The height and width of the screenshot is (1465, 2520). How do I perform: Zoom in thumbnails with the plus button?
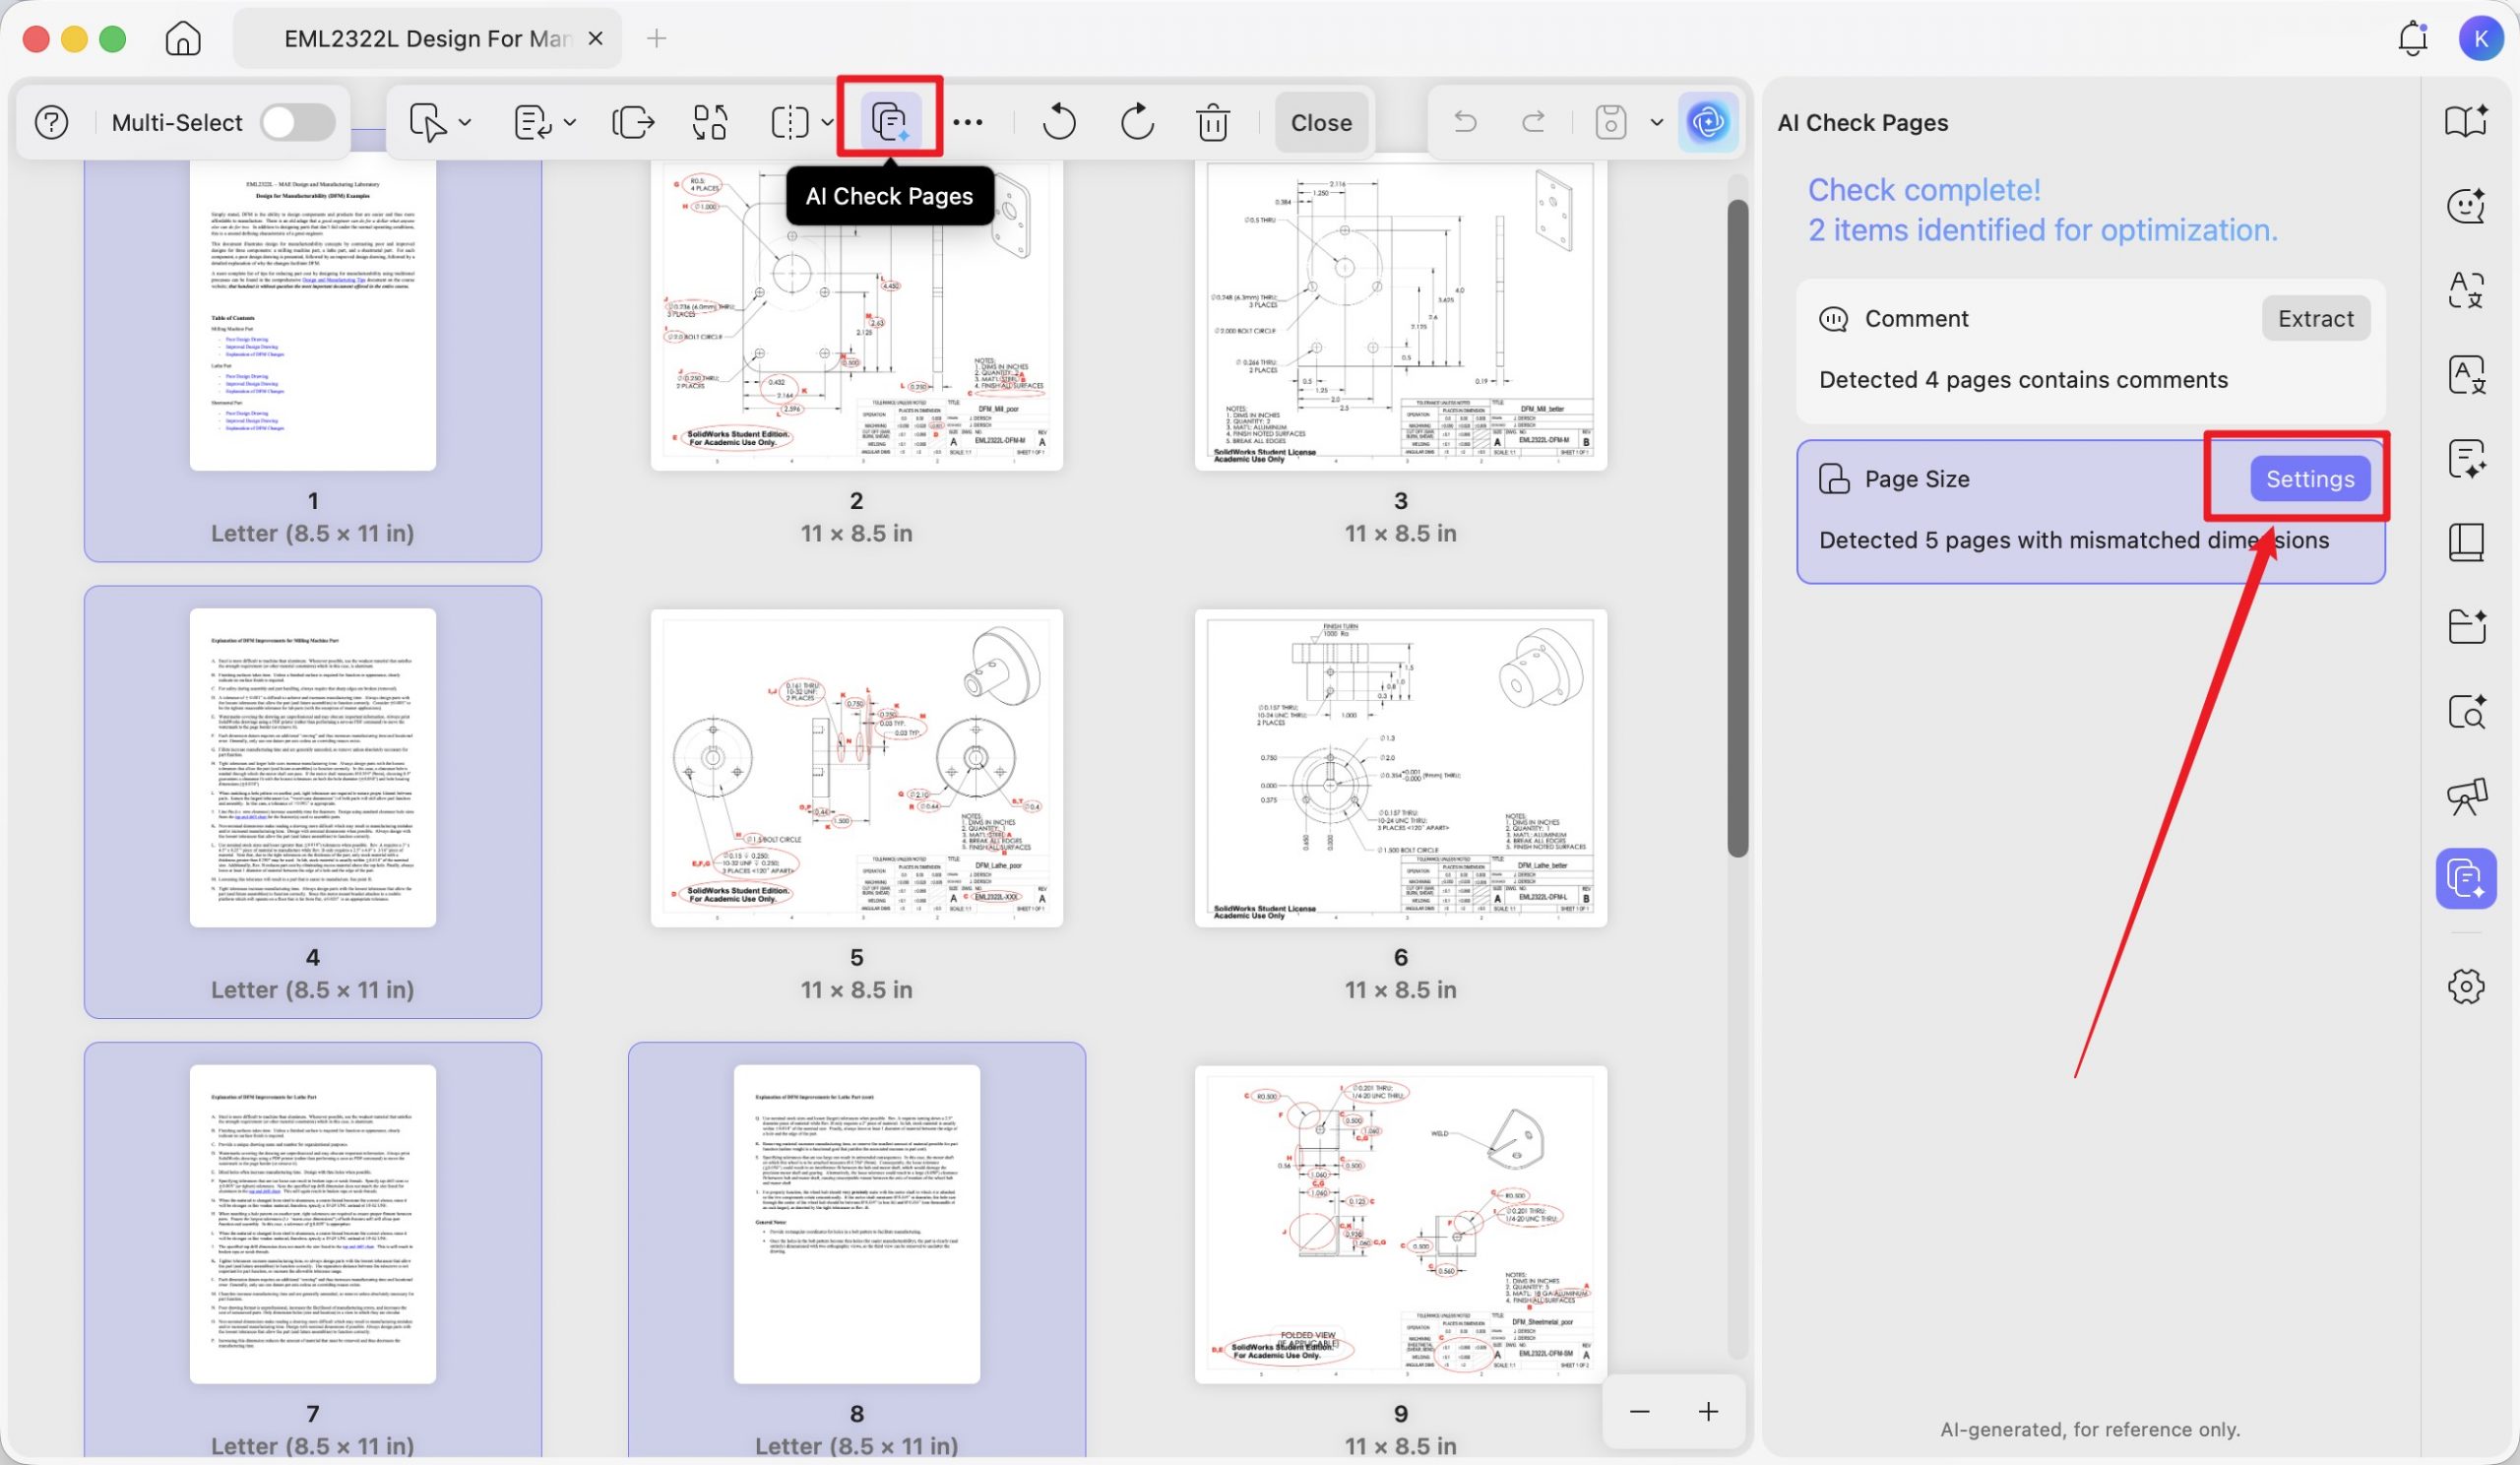[1709, 1411]
